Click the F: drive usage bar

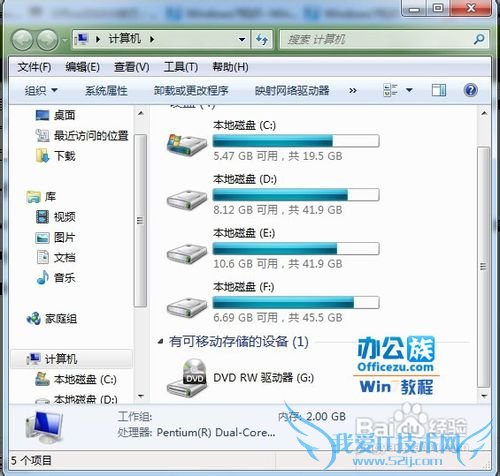tap(296, 302)
